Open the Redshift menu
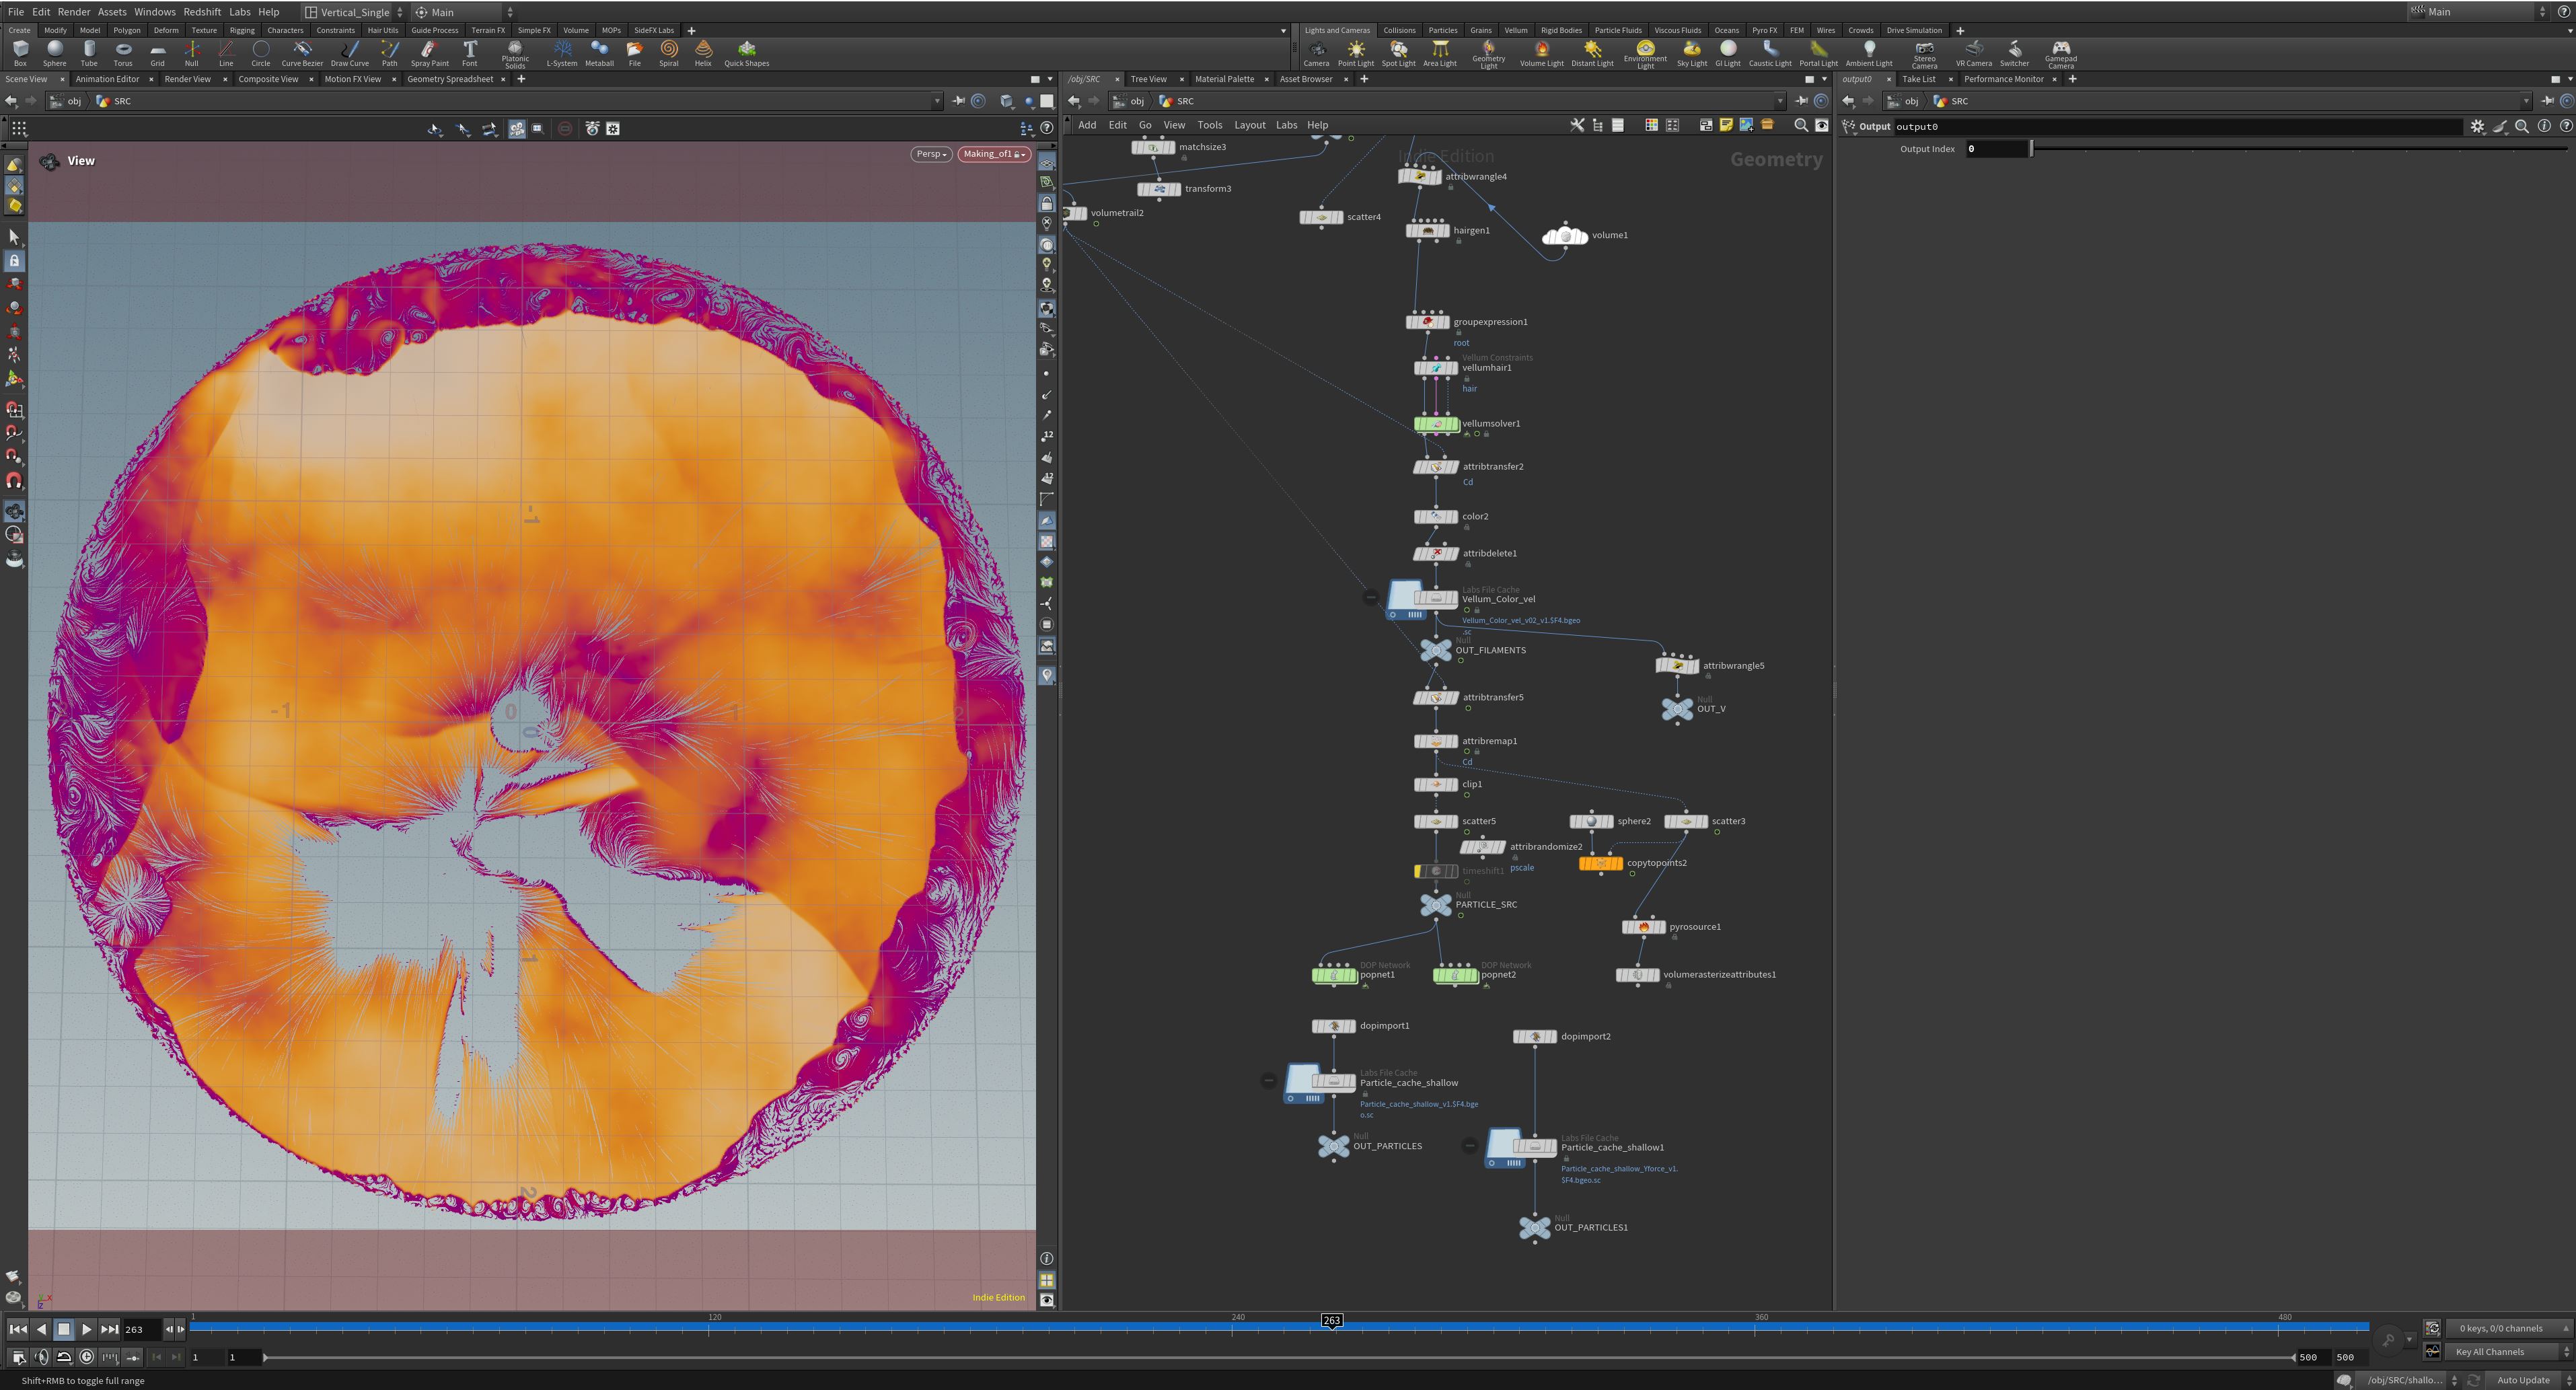 202,12
